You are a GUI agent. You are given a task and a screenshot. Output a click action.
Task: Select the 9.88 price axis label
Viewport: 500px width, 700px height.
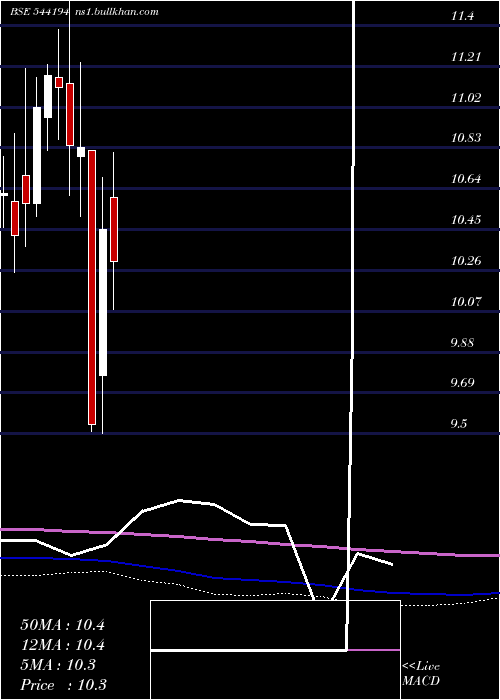pyautogui.click(x=463, y=343)
